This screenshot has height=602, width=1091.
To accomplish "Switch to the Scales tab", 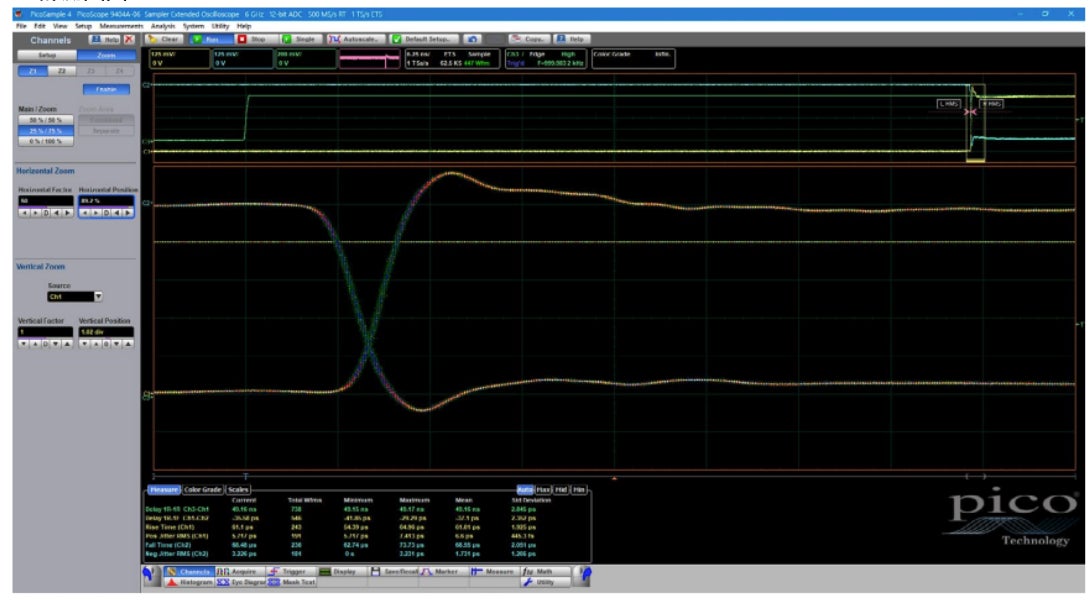I will tap(238, 490).
